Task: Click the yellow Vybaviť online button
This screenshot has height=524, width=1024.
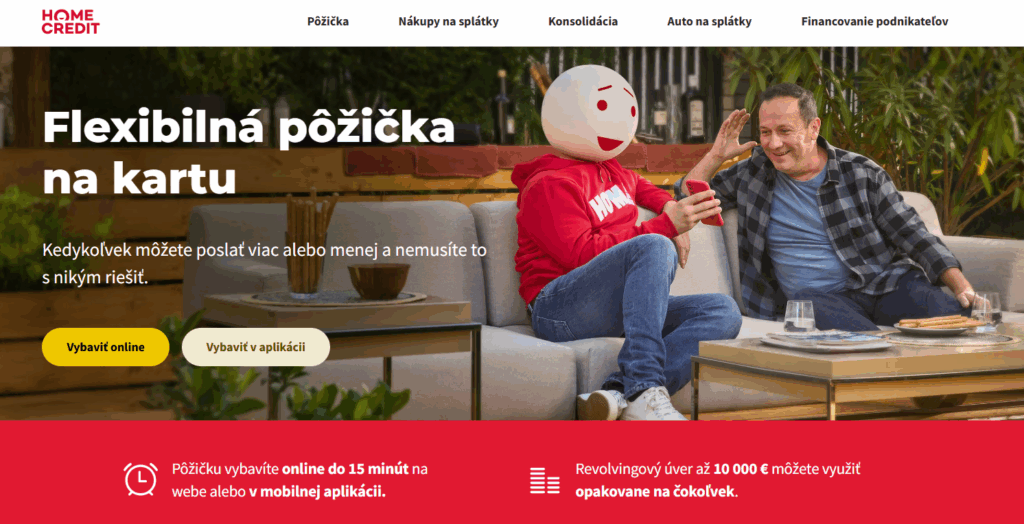Action: [x=106, y=347]
